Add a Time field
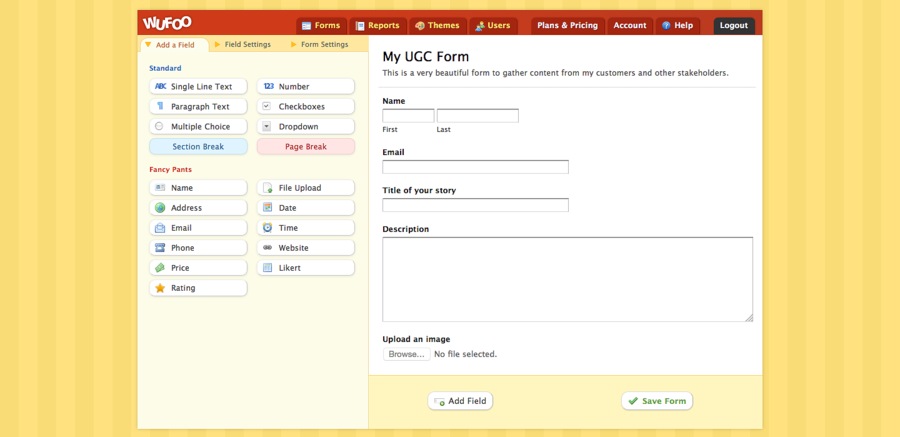Viewport: 900px width, 437px height. [x=306, y=228]
